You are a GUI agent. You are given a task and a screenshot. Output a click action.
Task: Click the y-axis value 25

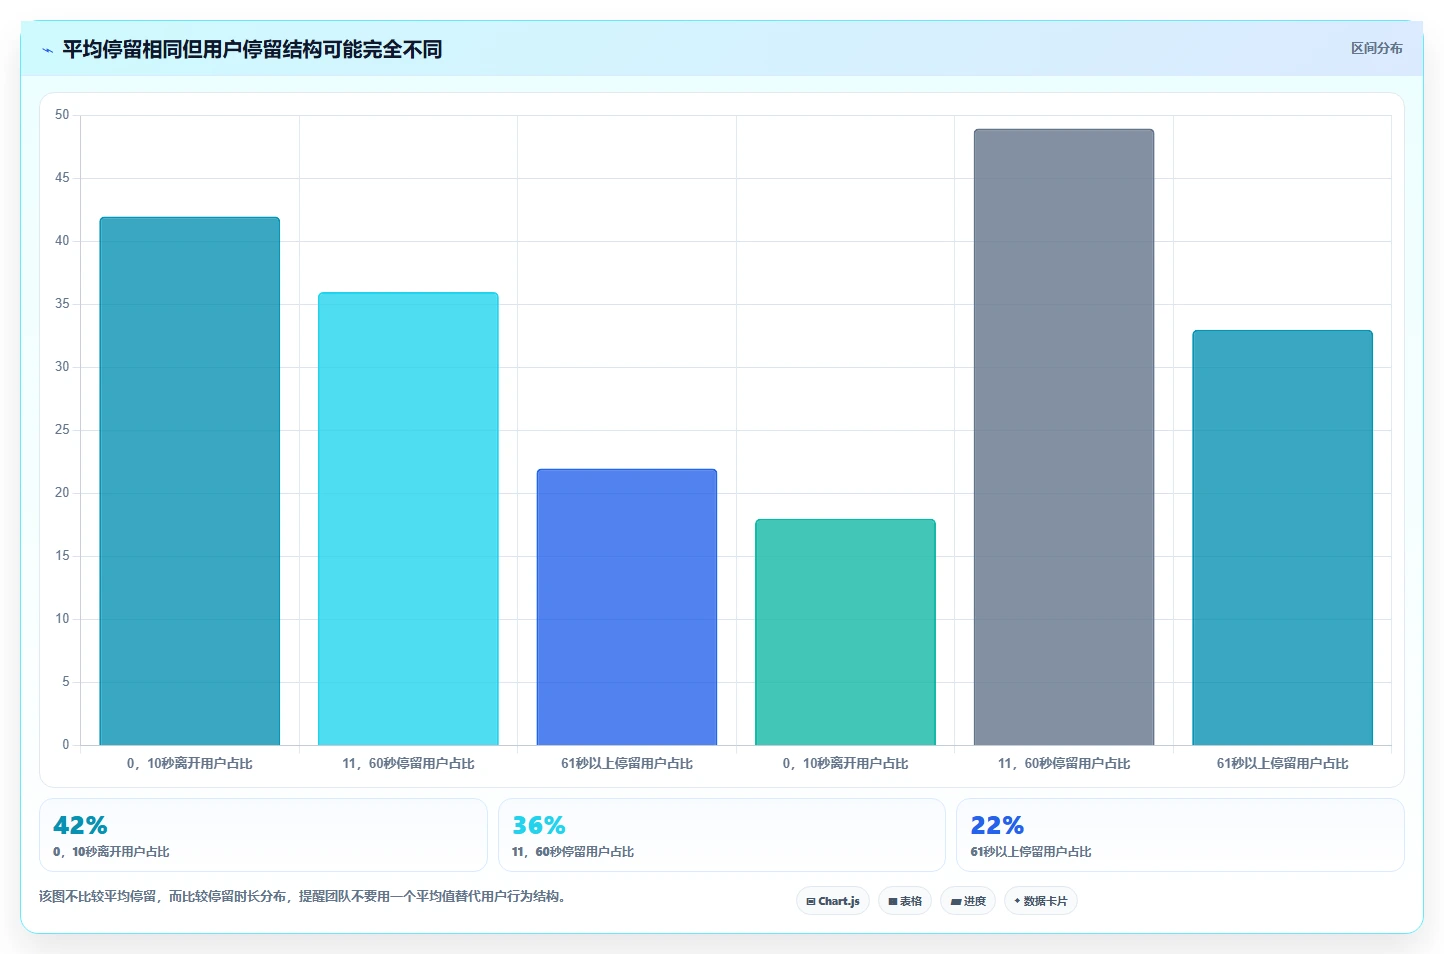[62, 430]
